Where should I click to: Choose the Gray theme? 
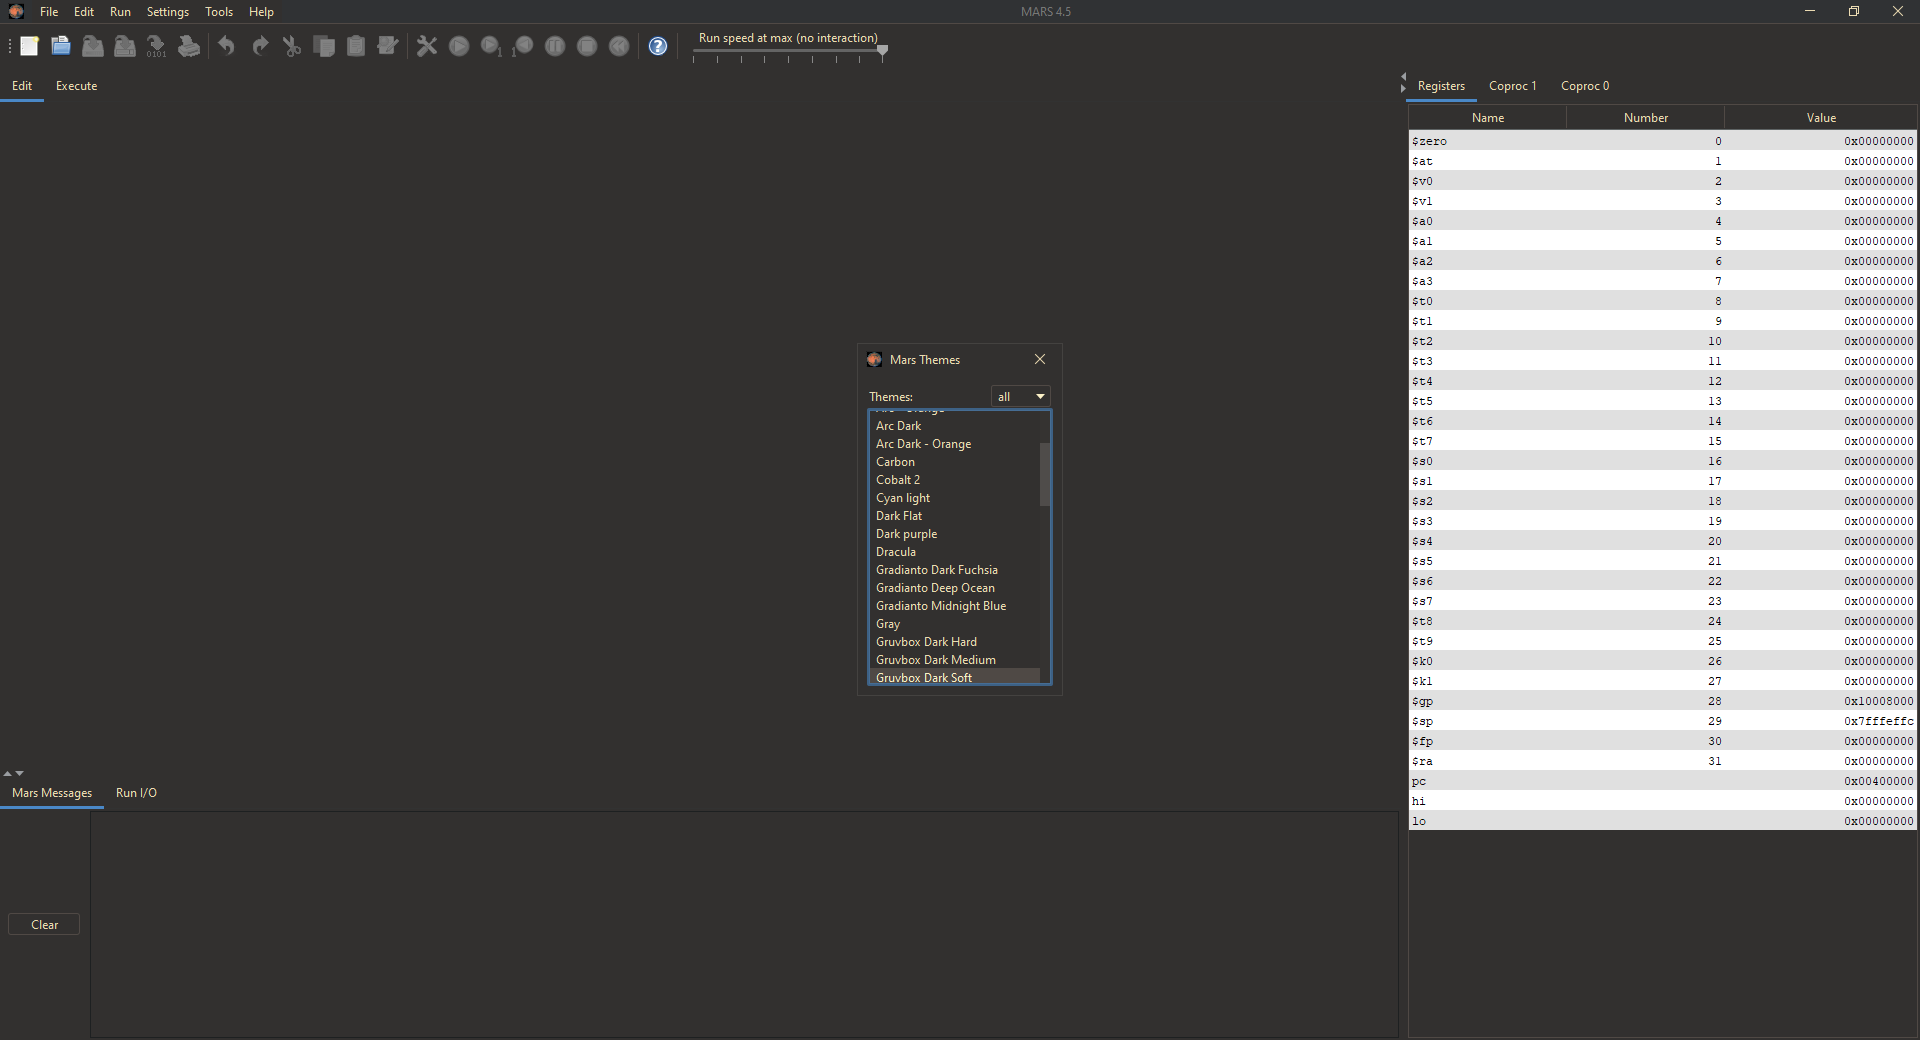[x=955, y=624]
